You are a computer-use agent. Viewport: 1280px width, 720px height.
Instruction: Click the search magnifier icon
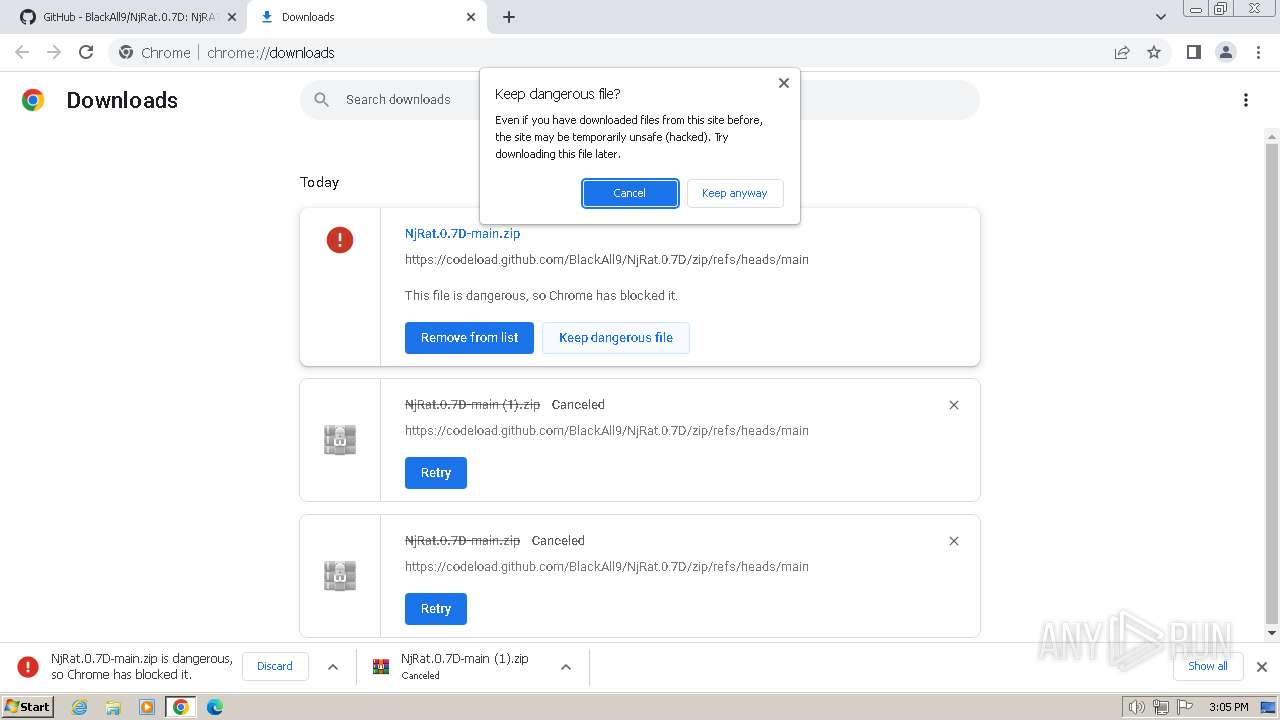pos(321,99)
